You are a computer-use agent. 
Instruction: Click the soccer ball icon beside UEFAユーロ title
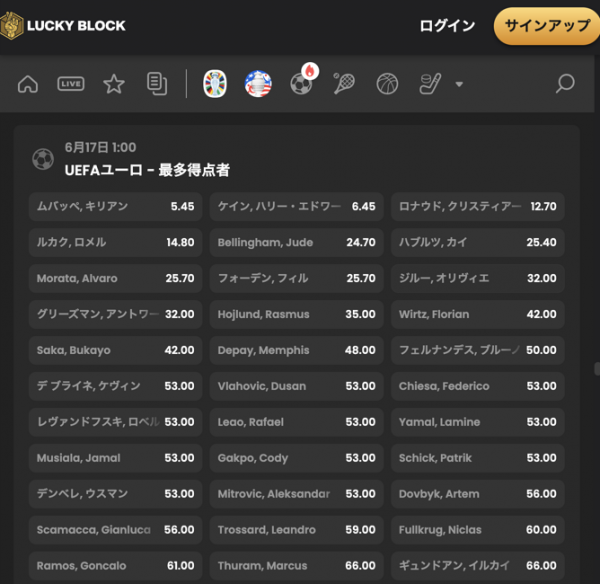(43, 159)
